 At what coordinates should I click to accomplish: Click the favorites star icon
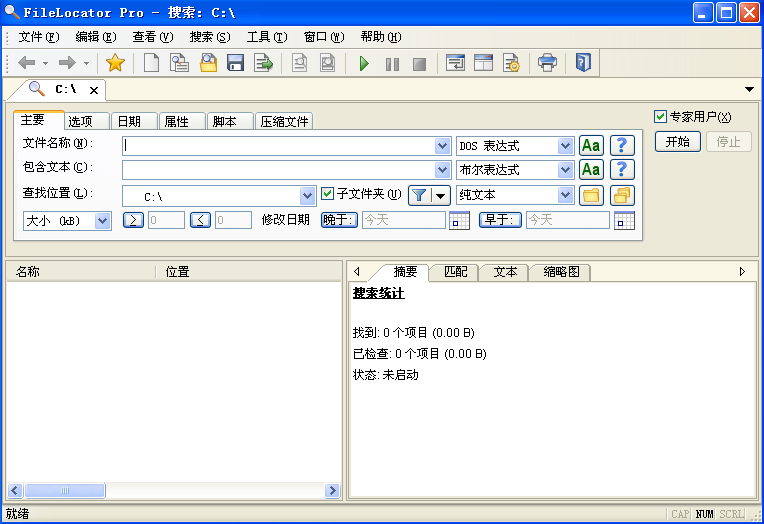click(x=115, y=63)
